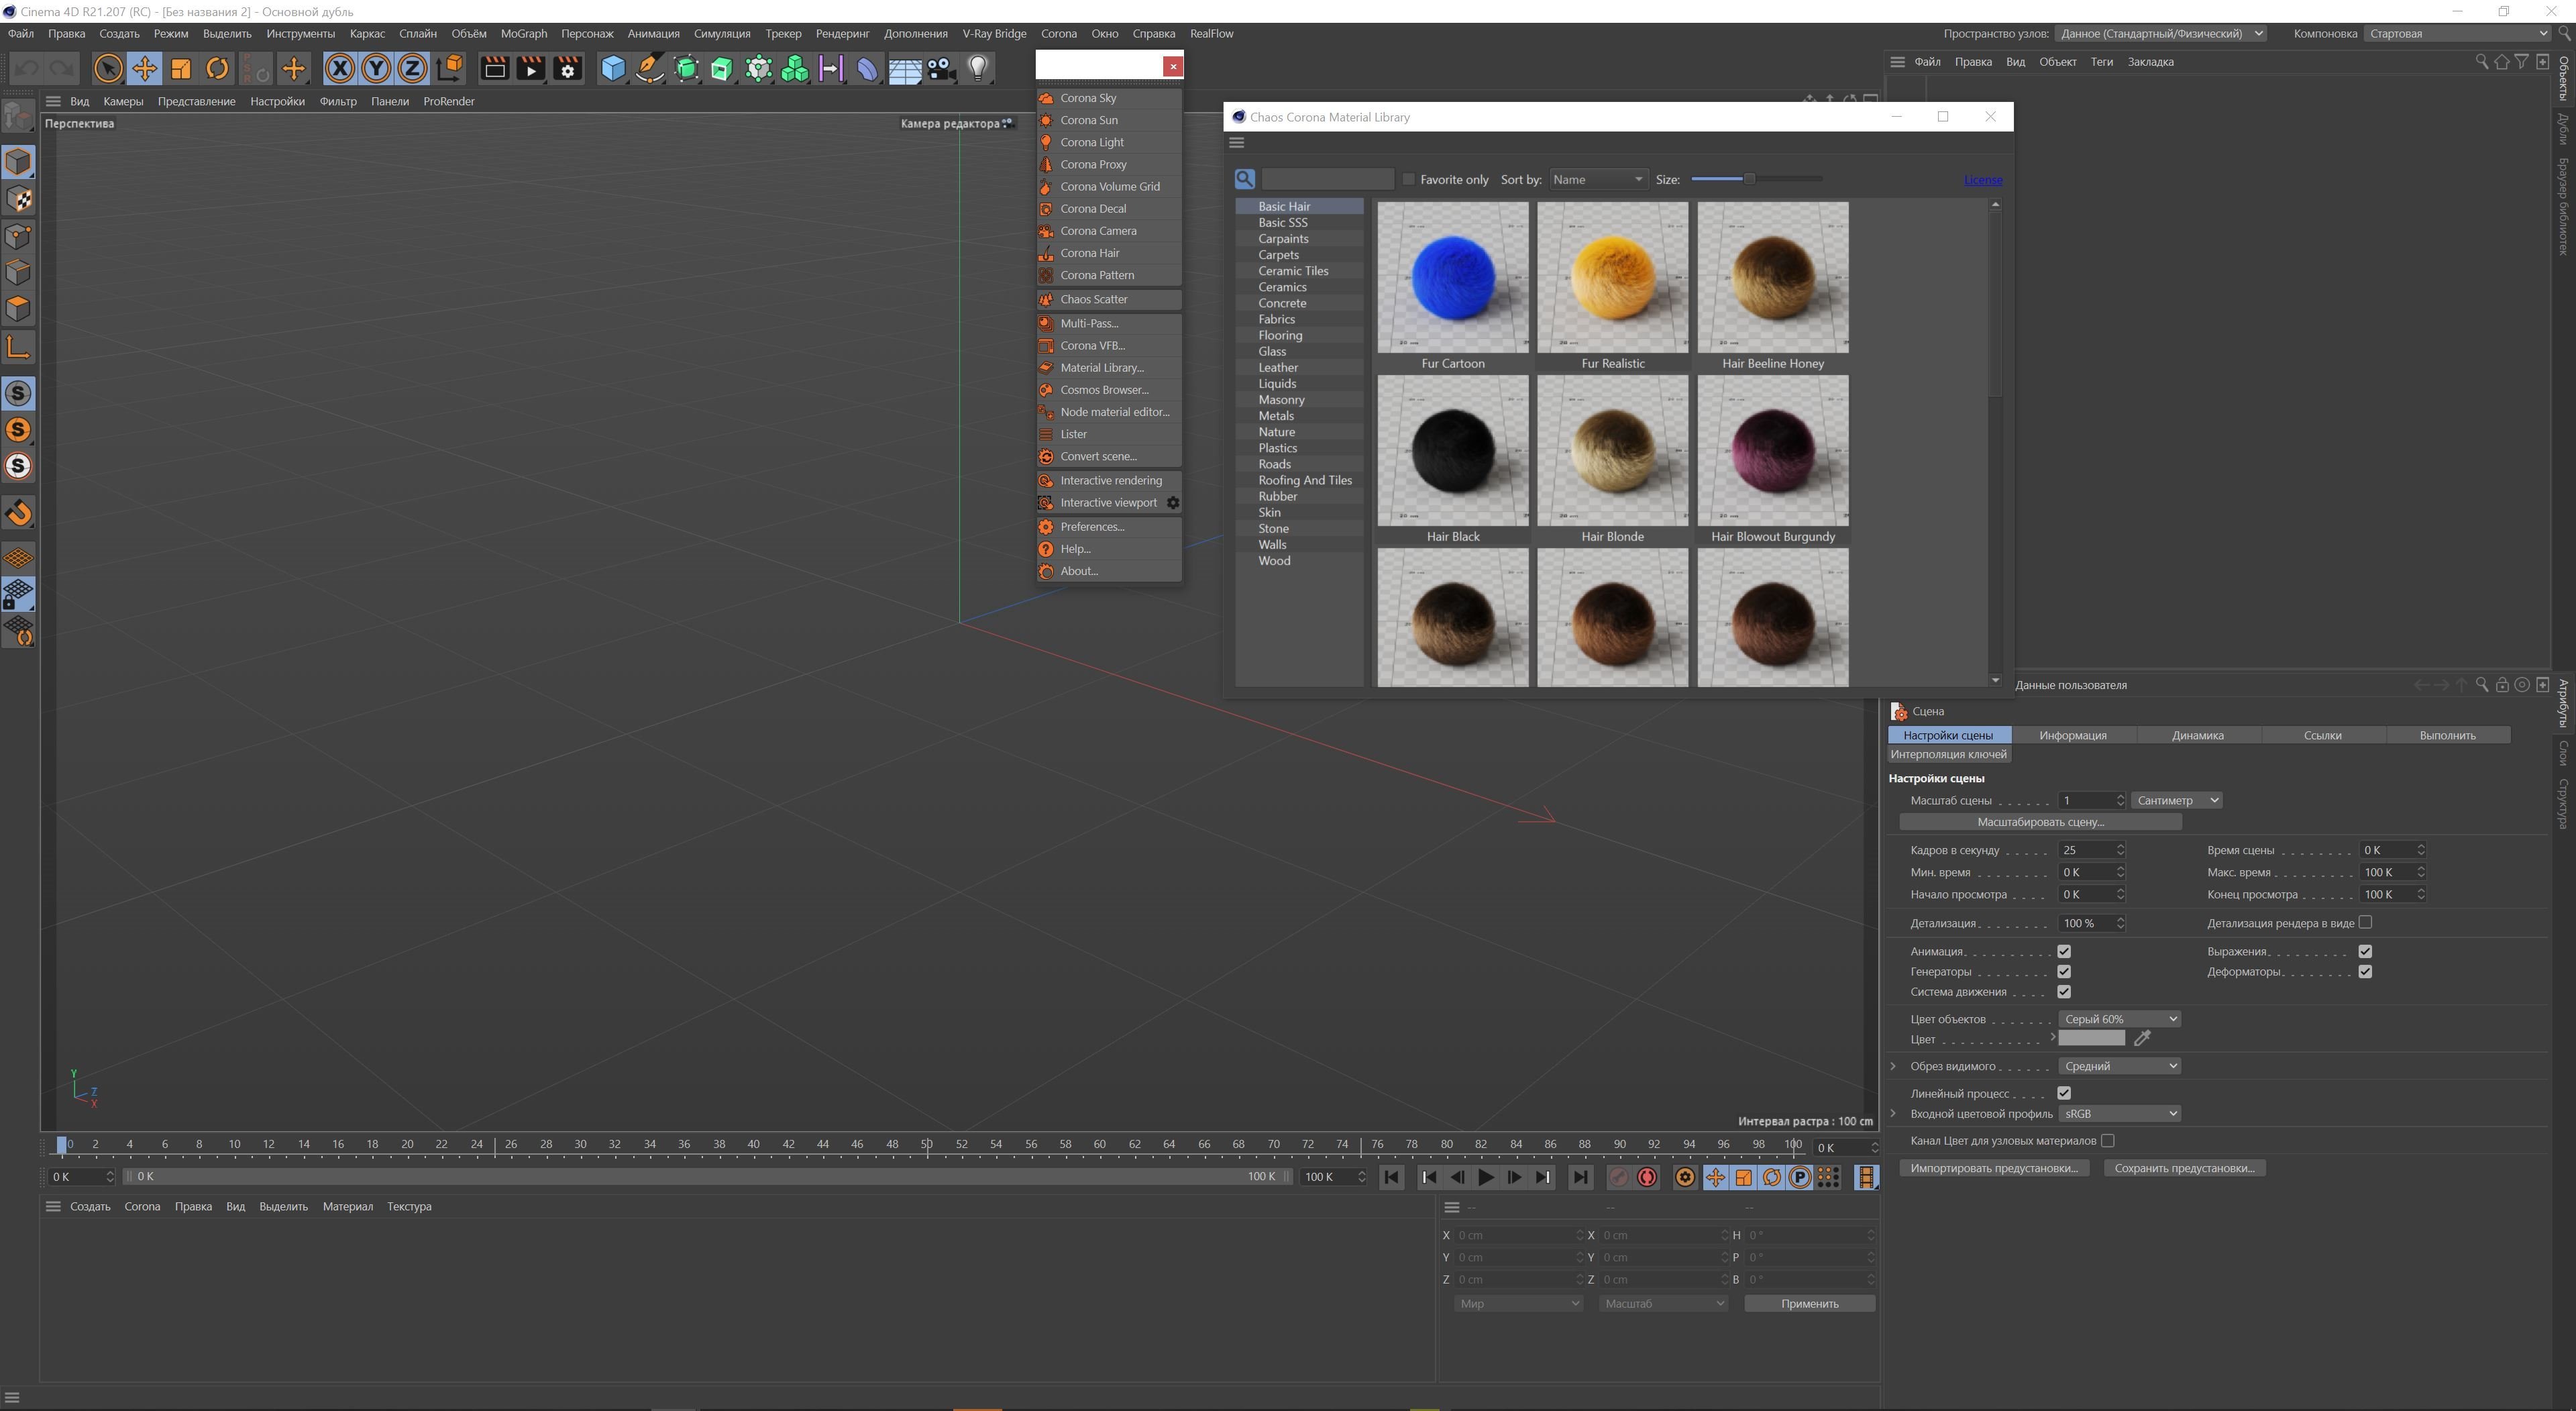Select the Rotate tool icon

[x=217, y=68]
